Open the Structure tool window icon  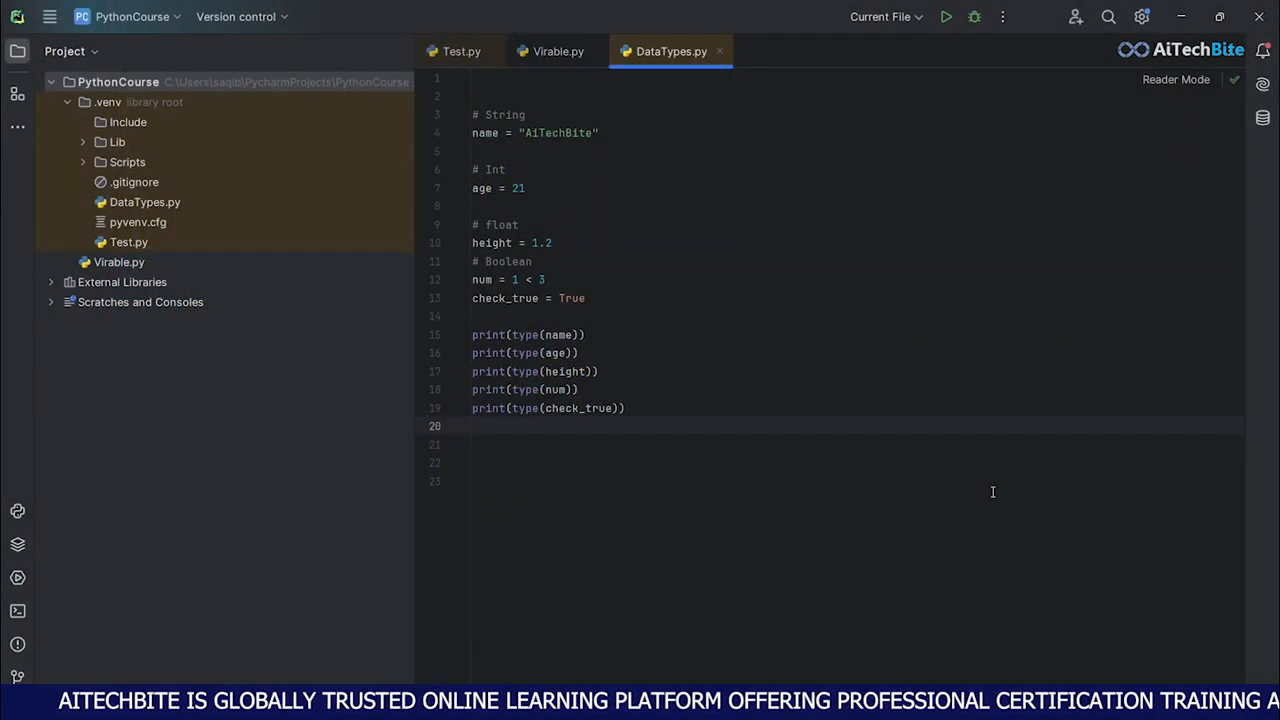(18, 94)
